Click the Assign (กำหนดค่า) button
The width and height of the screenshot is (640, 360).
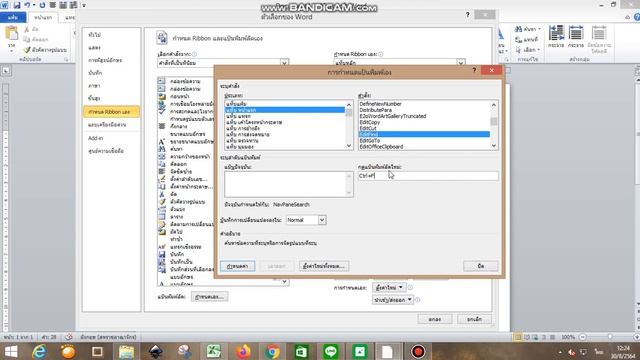238,266
